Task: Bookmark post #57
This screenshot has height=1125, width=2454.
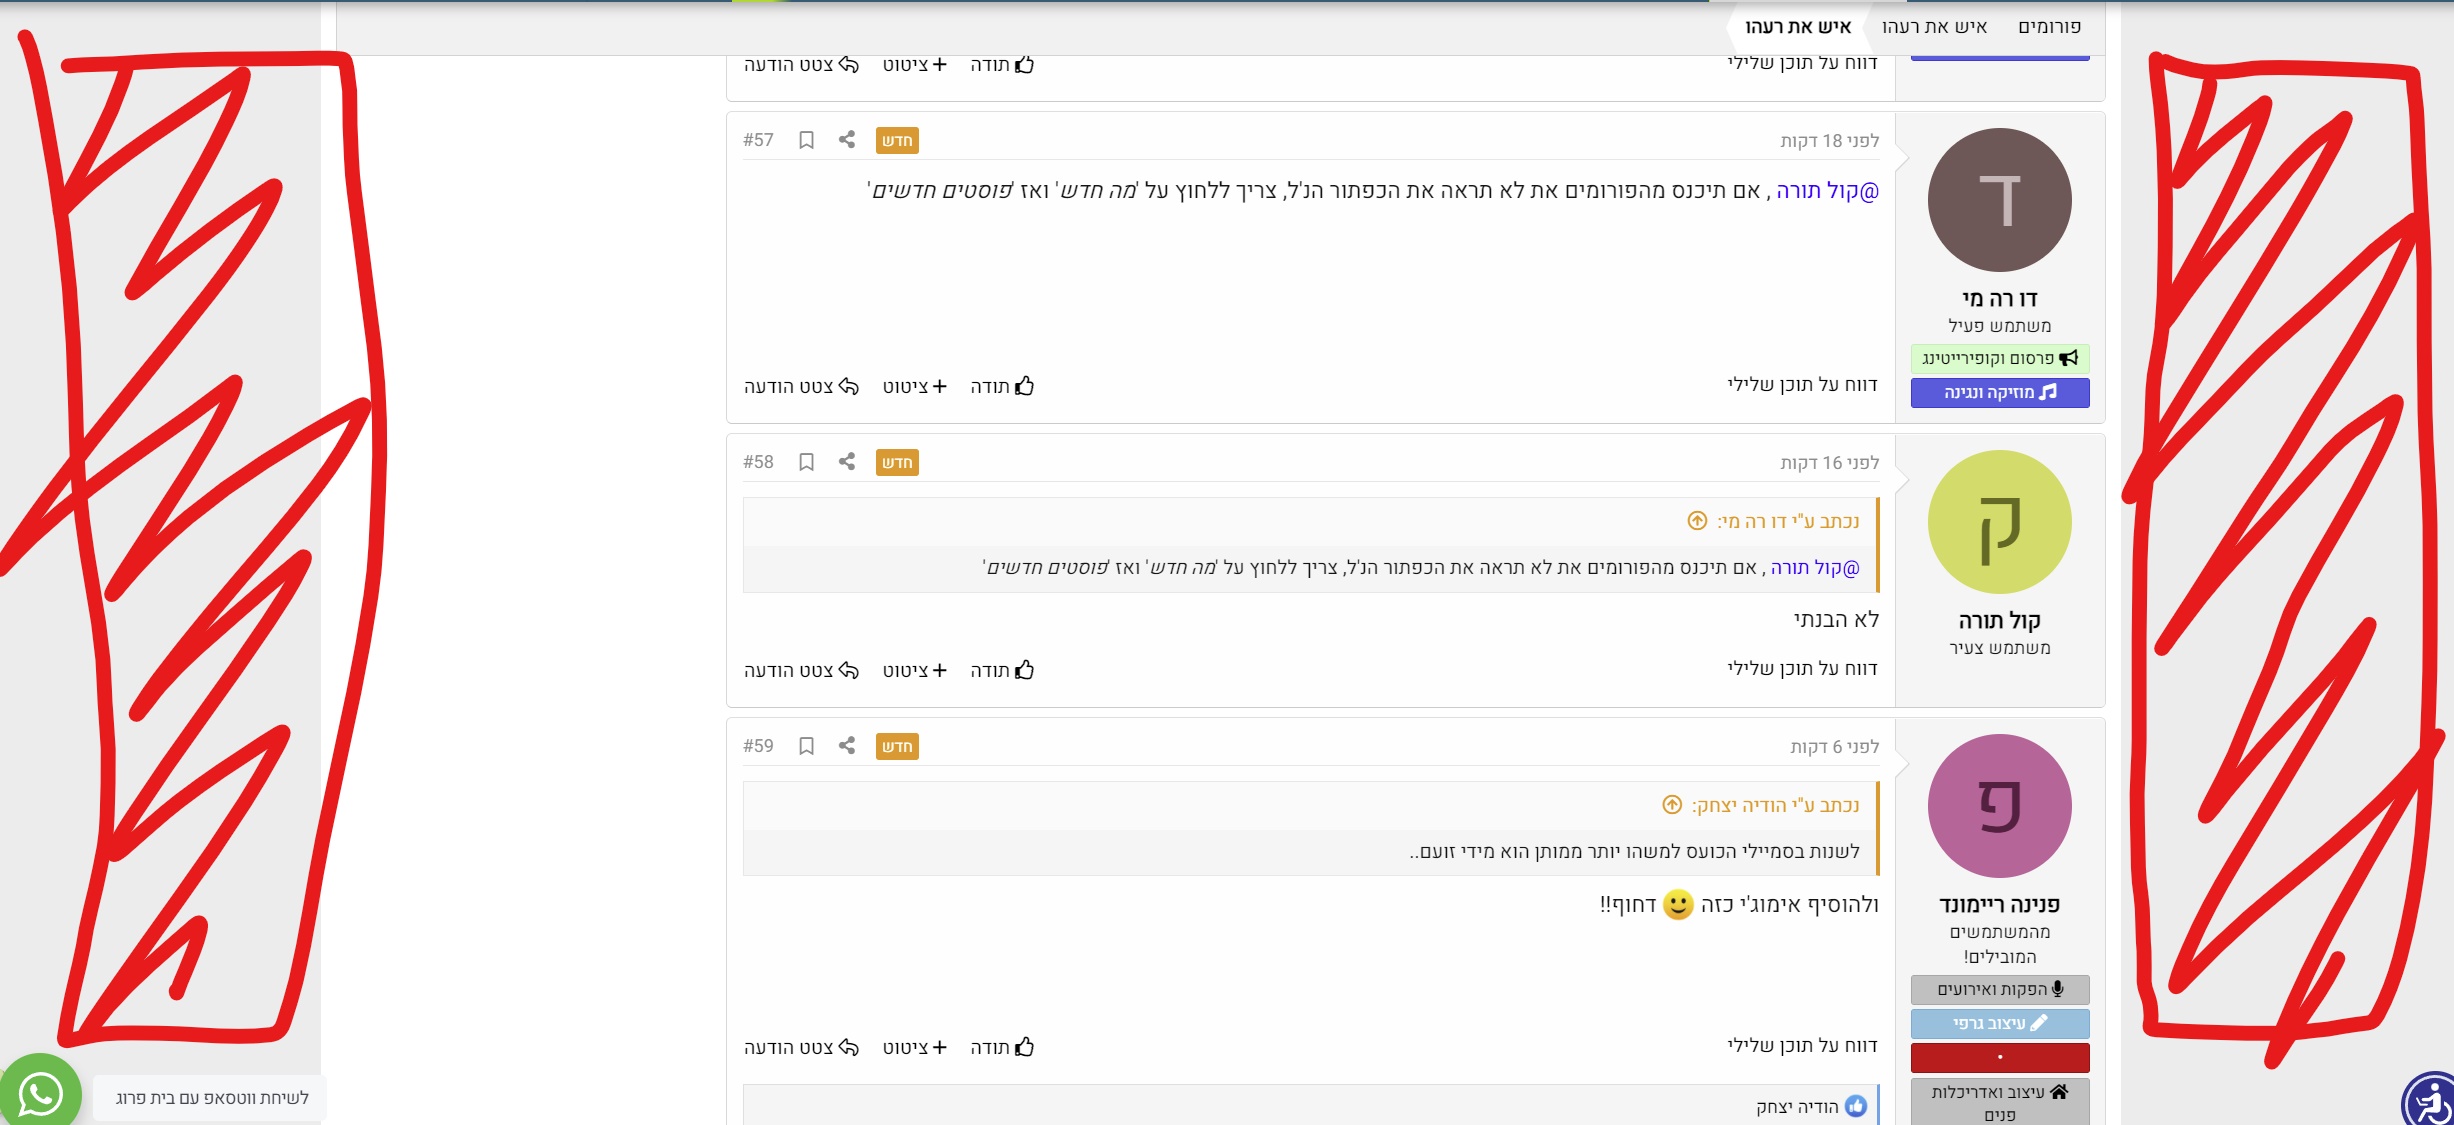Action: coord(806,140)
